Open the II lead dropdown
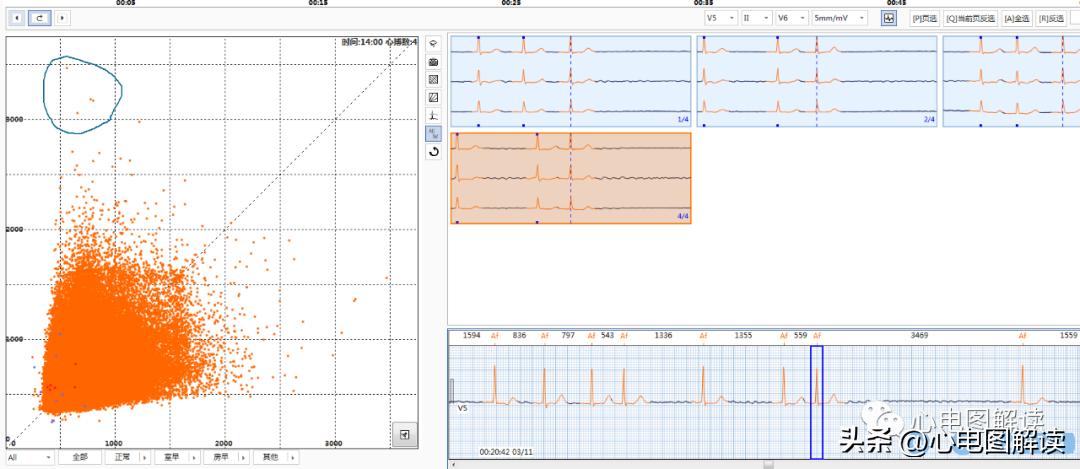Screen dimensions: 1080x469 click(x=755, y=18)
